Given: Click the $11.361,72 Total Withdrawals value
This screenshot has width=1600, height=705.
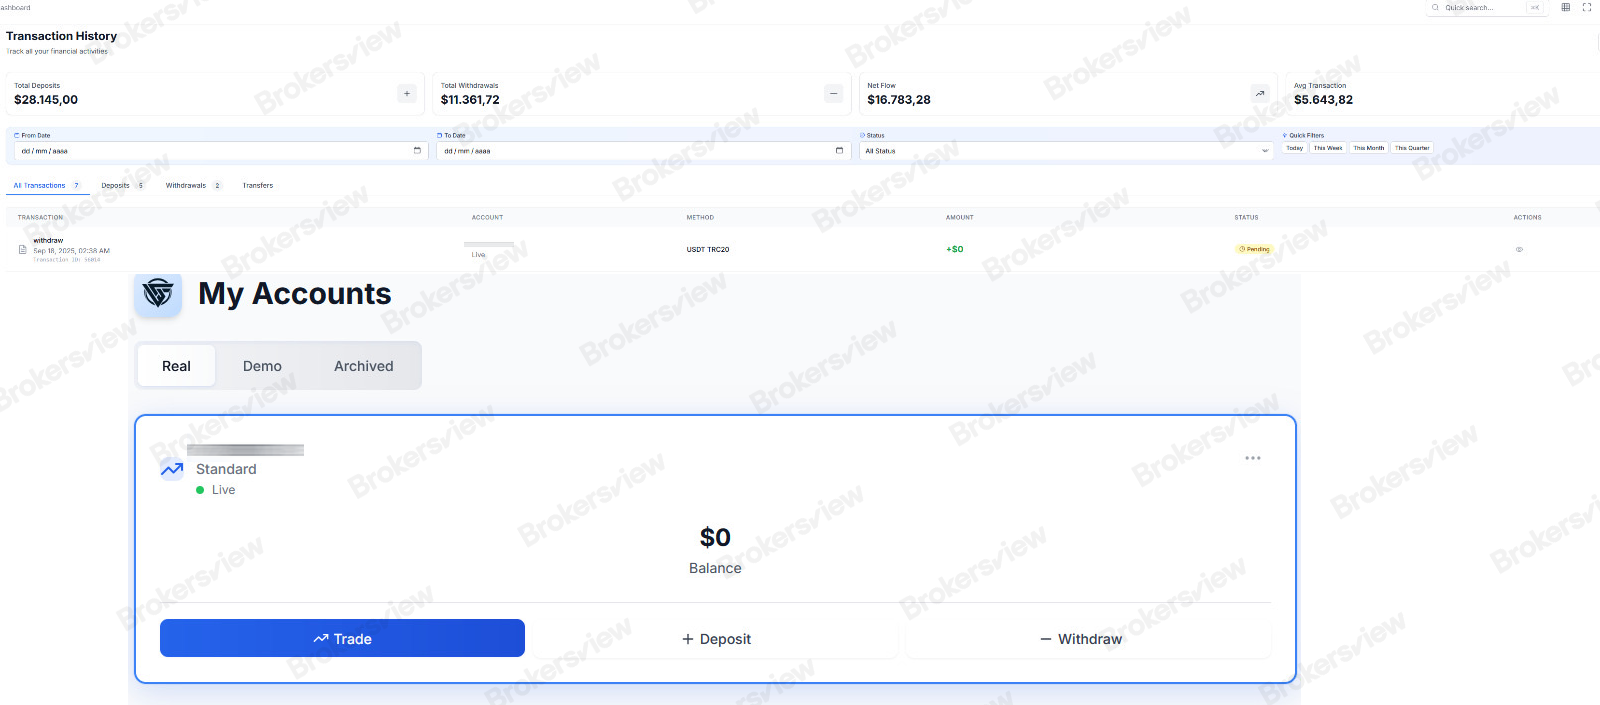Looking at the screenshot, I should (x=470, y=100).
